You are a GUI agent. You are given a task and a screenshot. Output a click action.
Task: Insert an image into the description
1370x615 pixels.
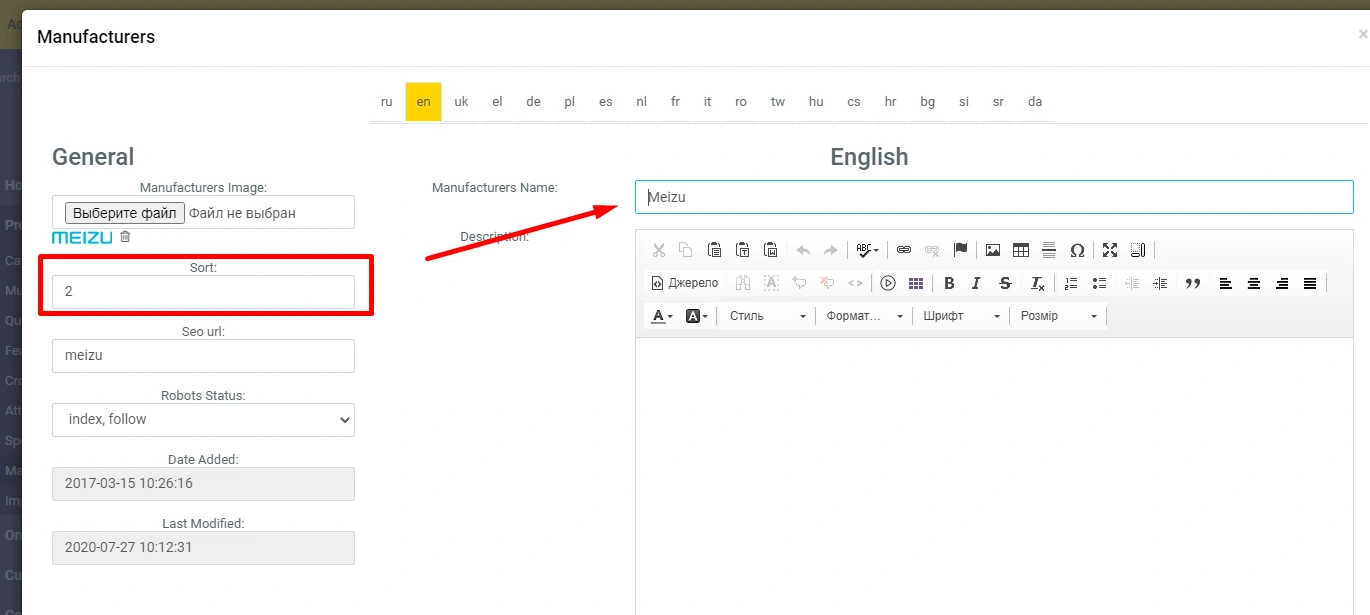(993, 250)
